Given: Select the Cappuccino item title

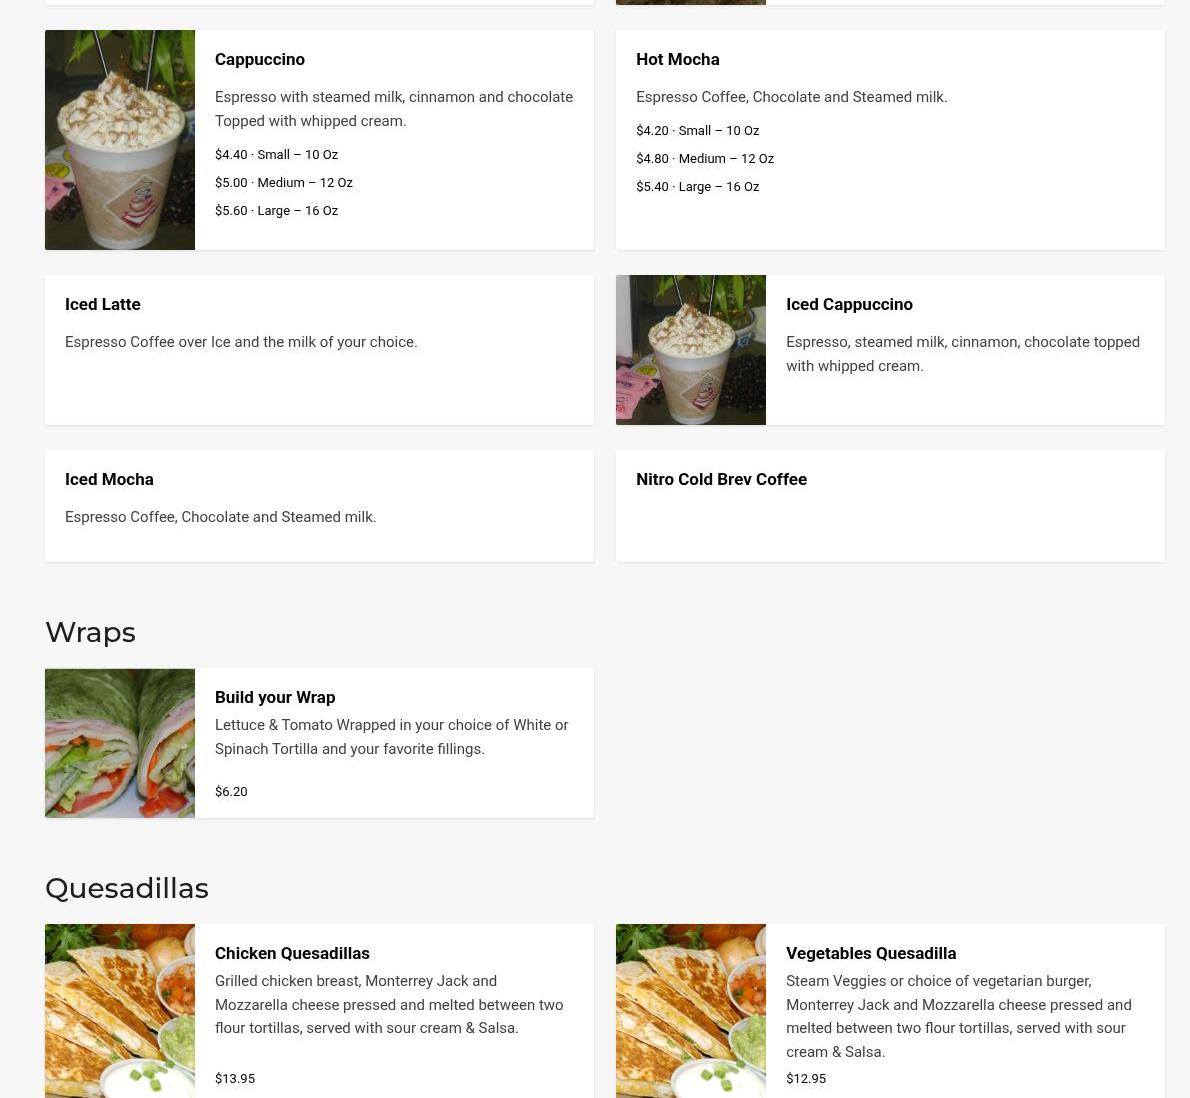Looking at the screenshot, I should coord(260,59).
